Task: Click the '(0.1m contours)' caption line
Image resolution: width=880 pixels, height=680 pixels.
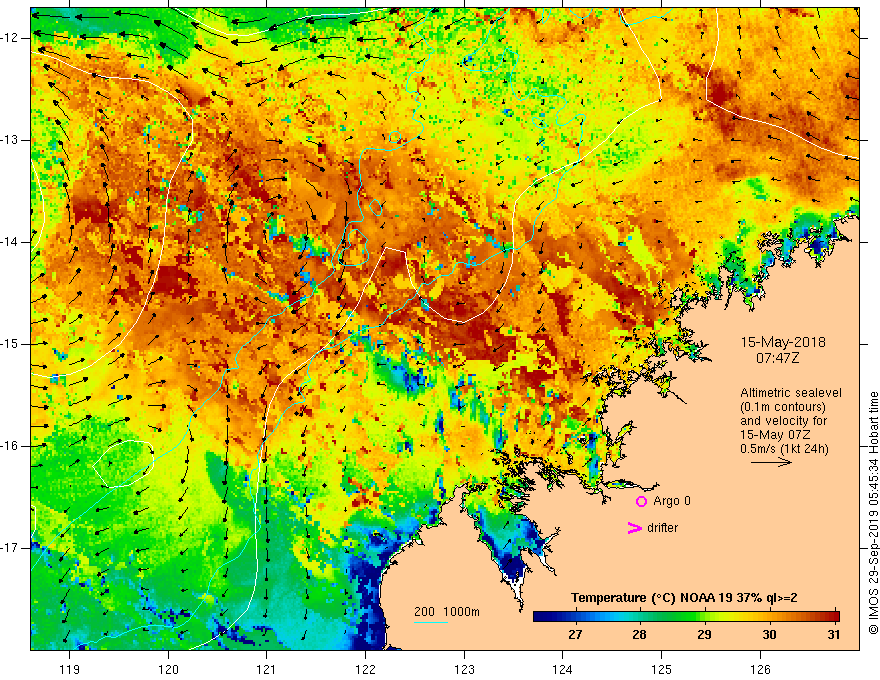Action: coord(782,407)
